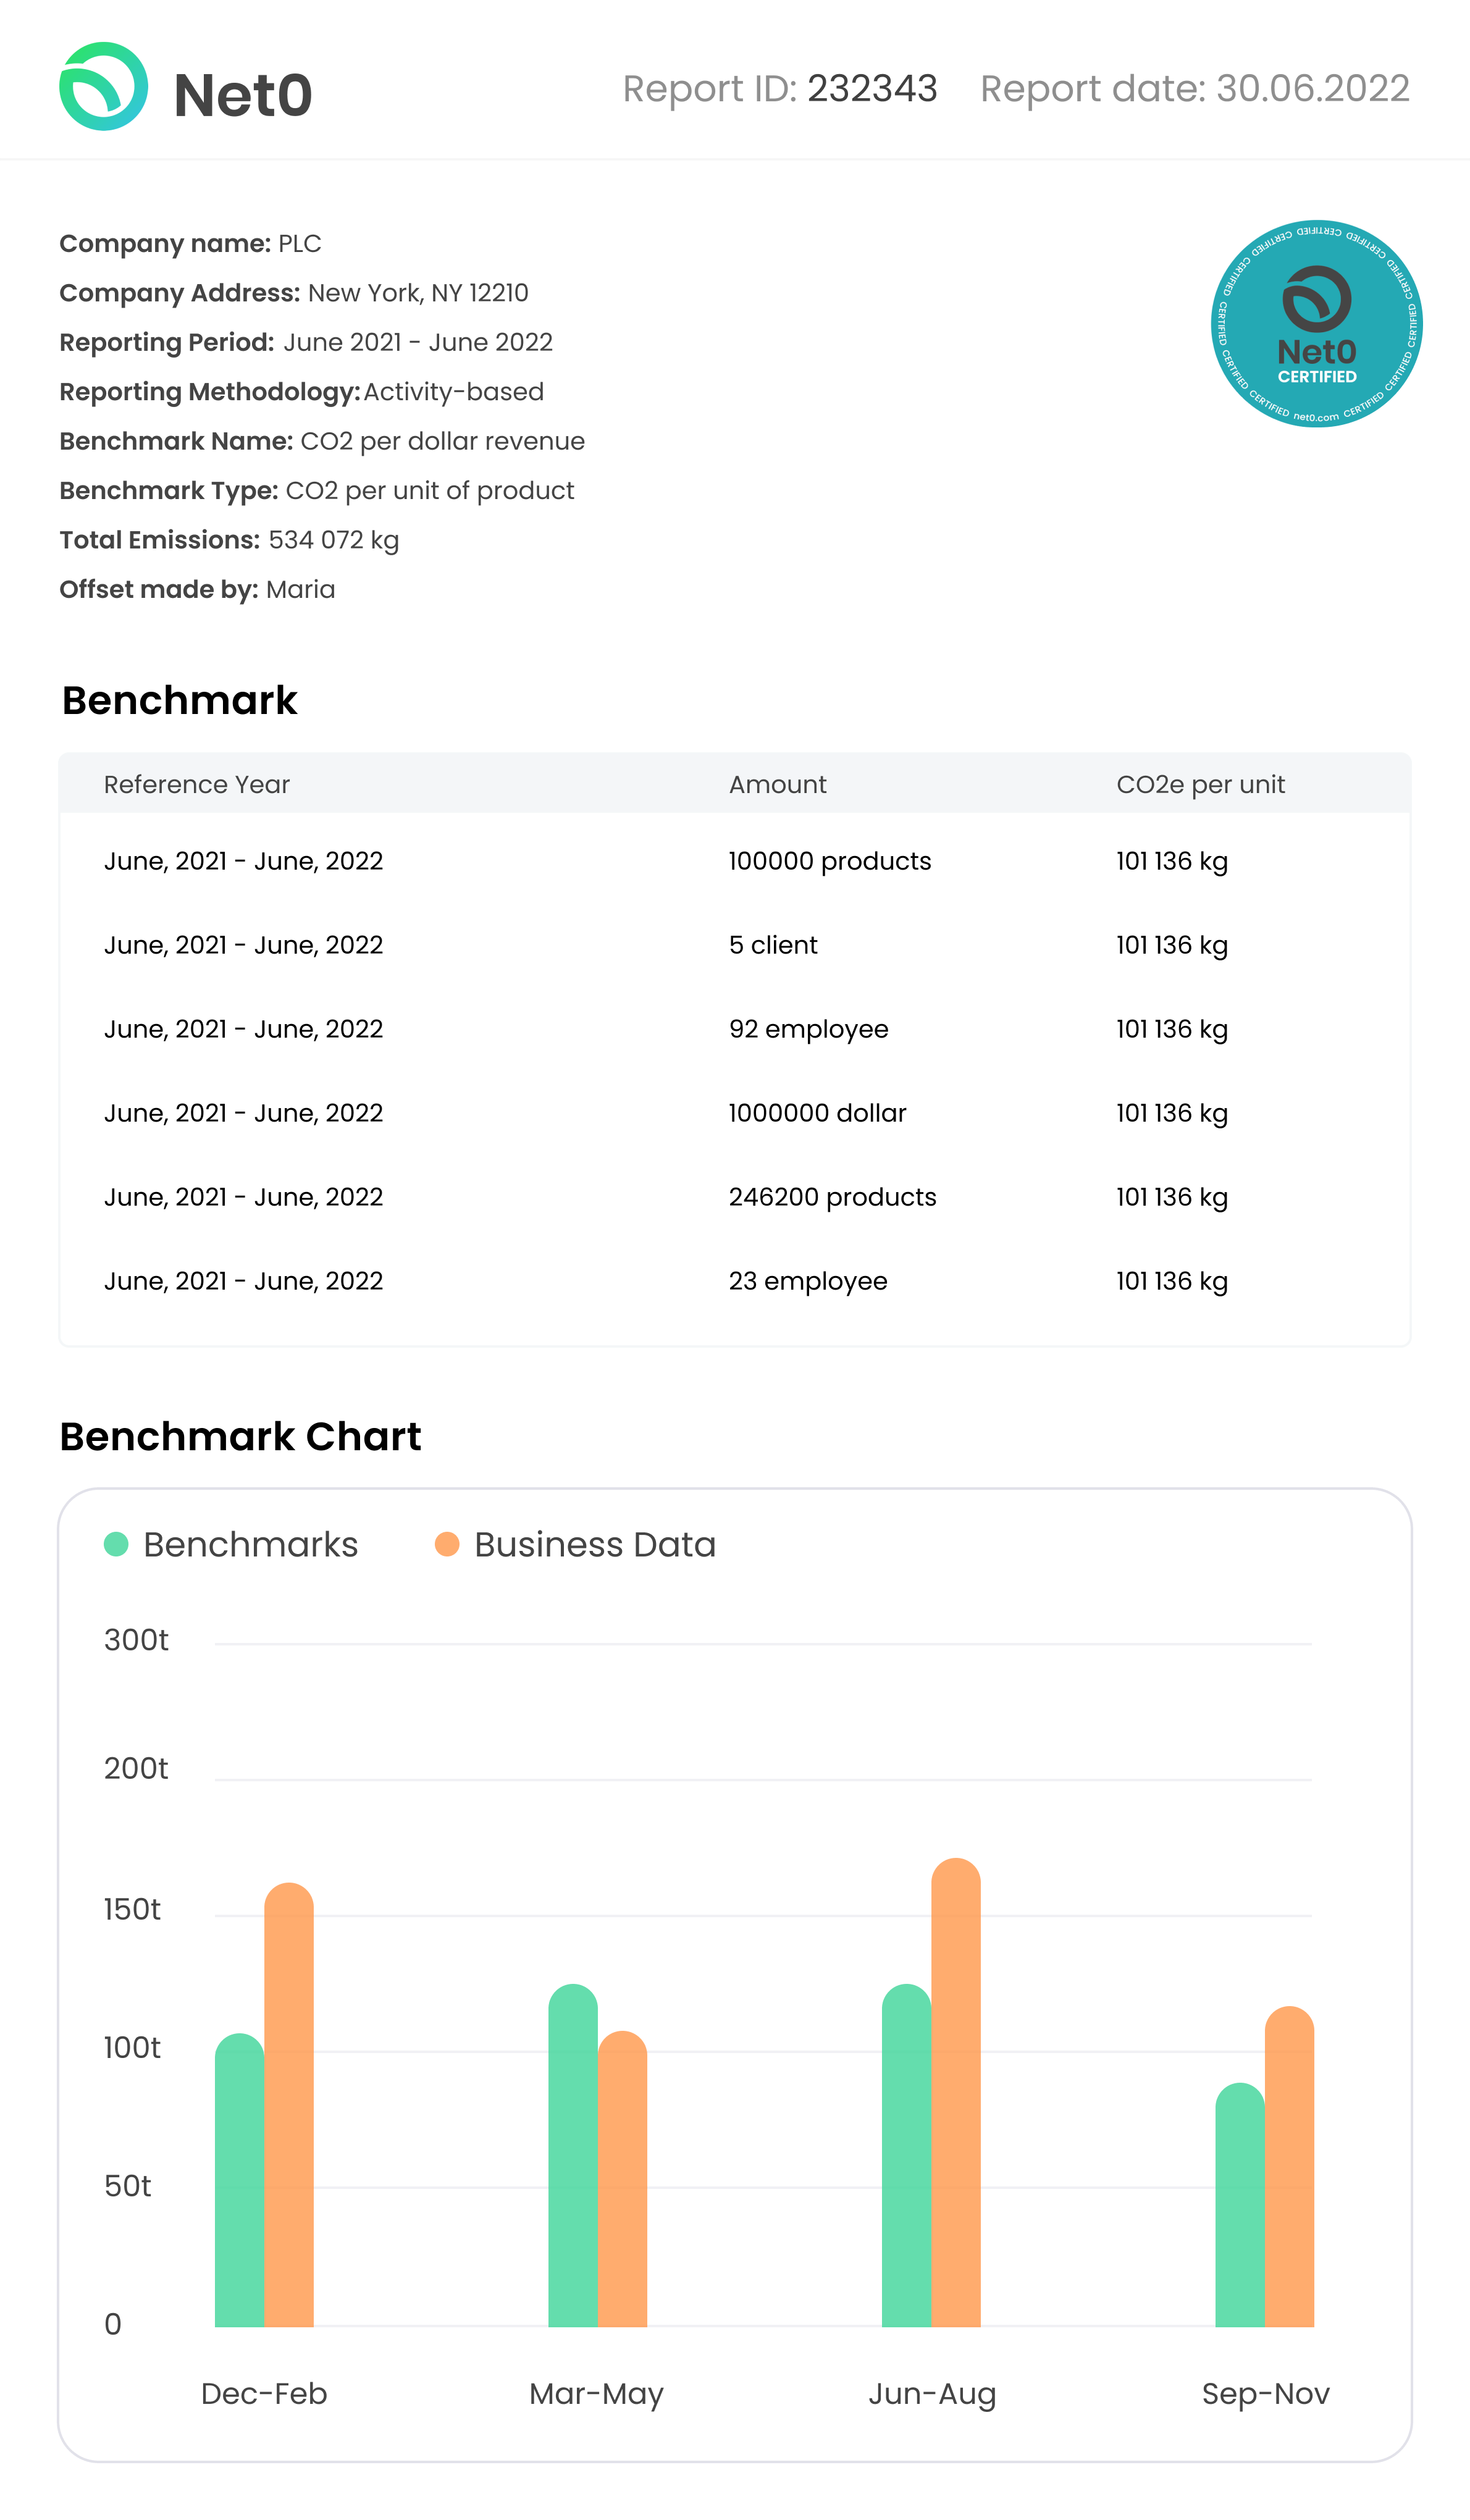
Task: Click CO2e value in the 23 employee row
Action: point(1172,1282)
